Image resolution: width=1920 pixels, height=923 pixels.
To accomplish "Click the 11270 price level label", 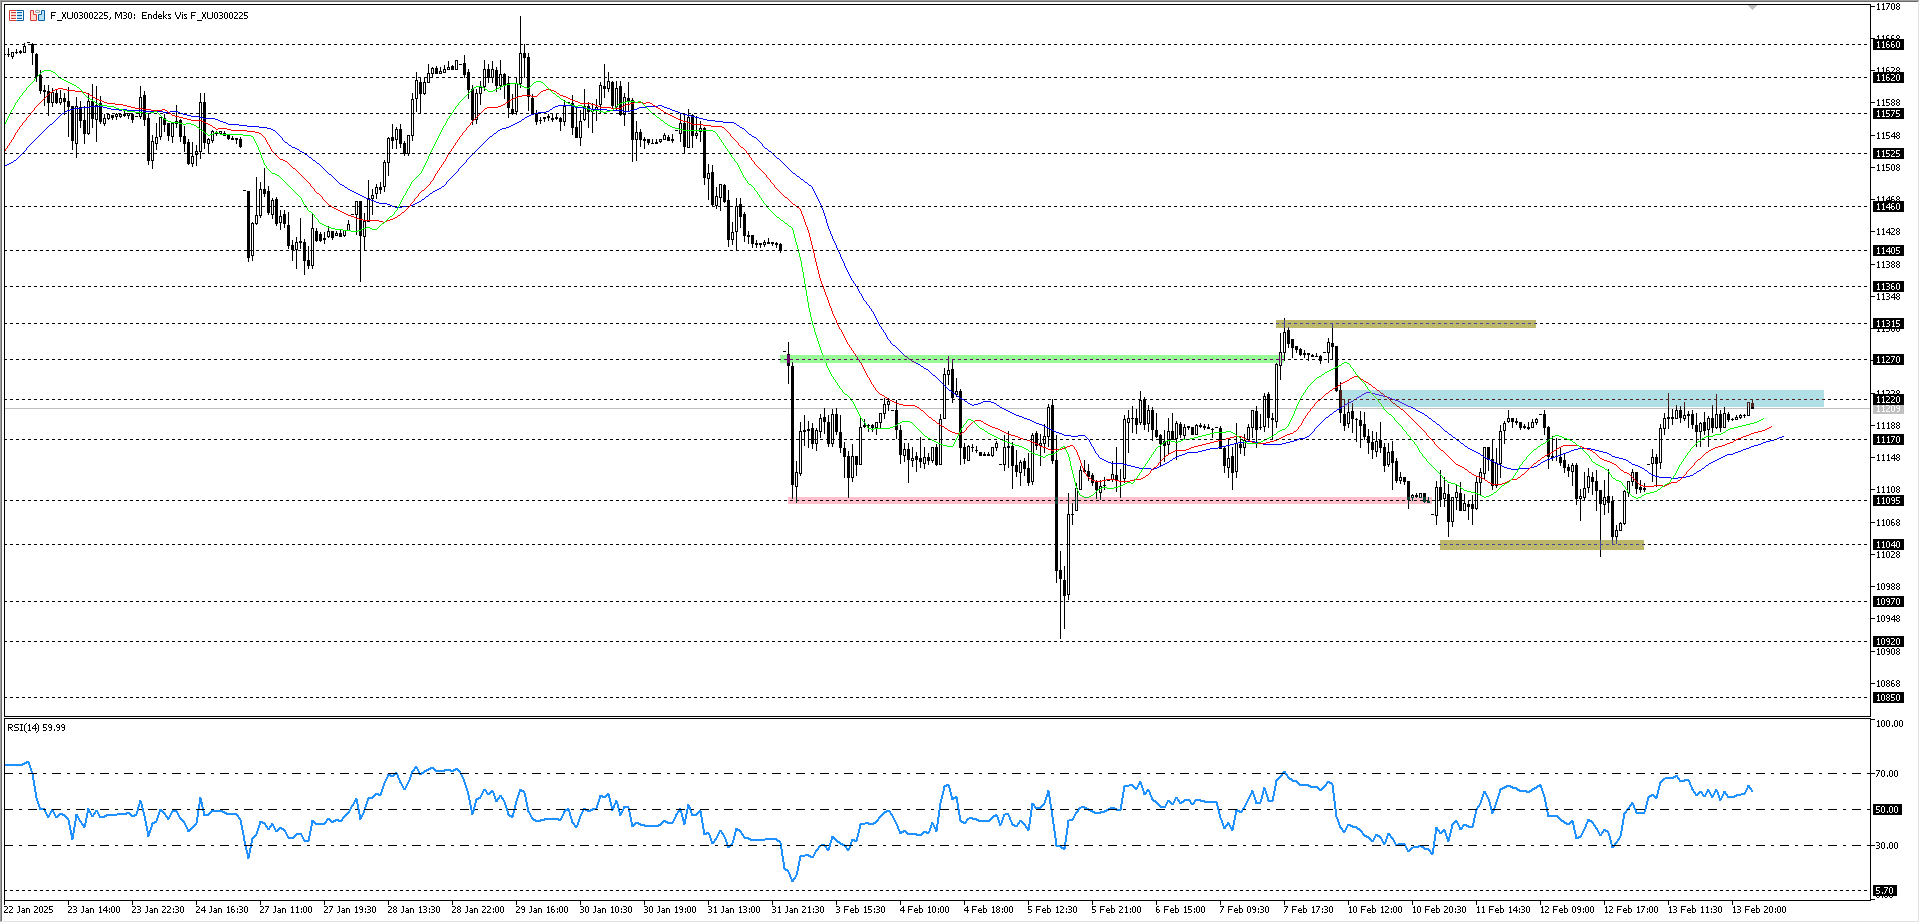I will click(1888, 359).
